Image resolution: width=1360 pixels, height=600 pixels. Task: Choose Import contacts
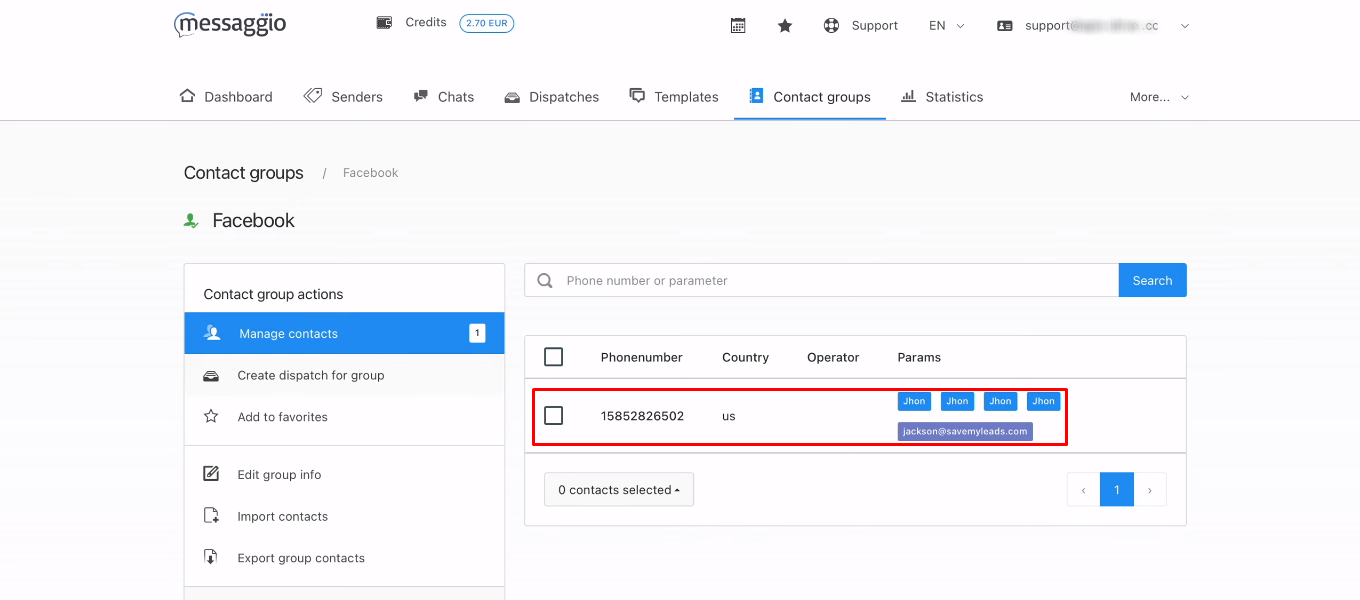tap(344, 516)
